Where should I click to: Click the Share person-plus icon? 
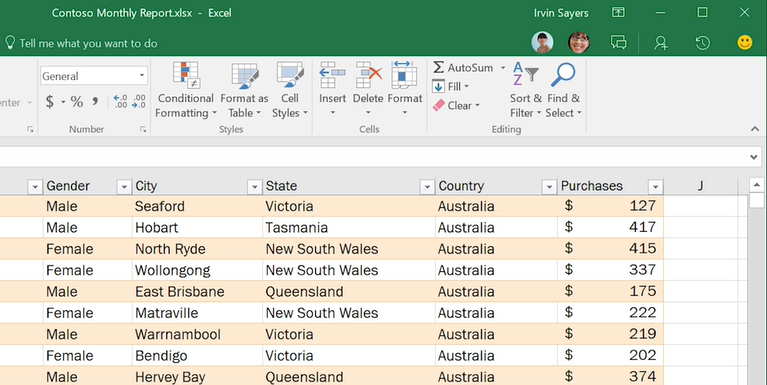[661, 43]
